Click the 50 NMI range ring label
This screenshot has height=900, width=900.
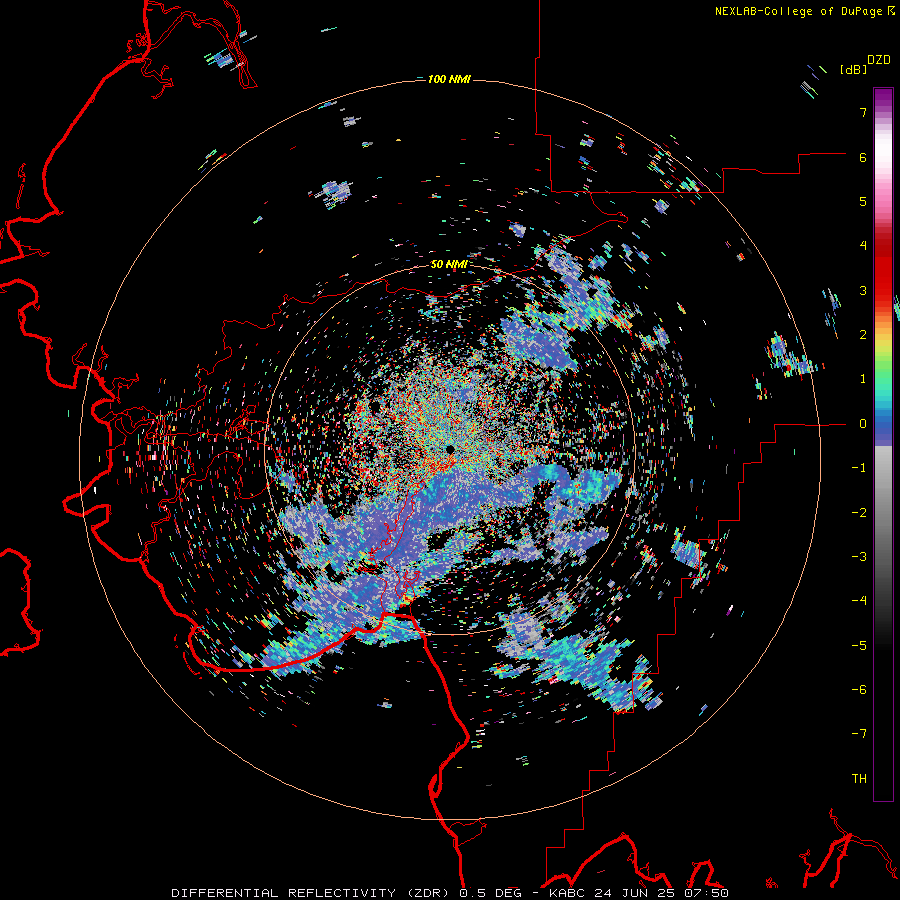pos(449,265)
